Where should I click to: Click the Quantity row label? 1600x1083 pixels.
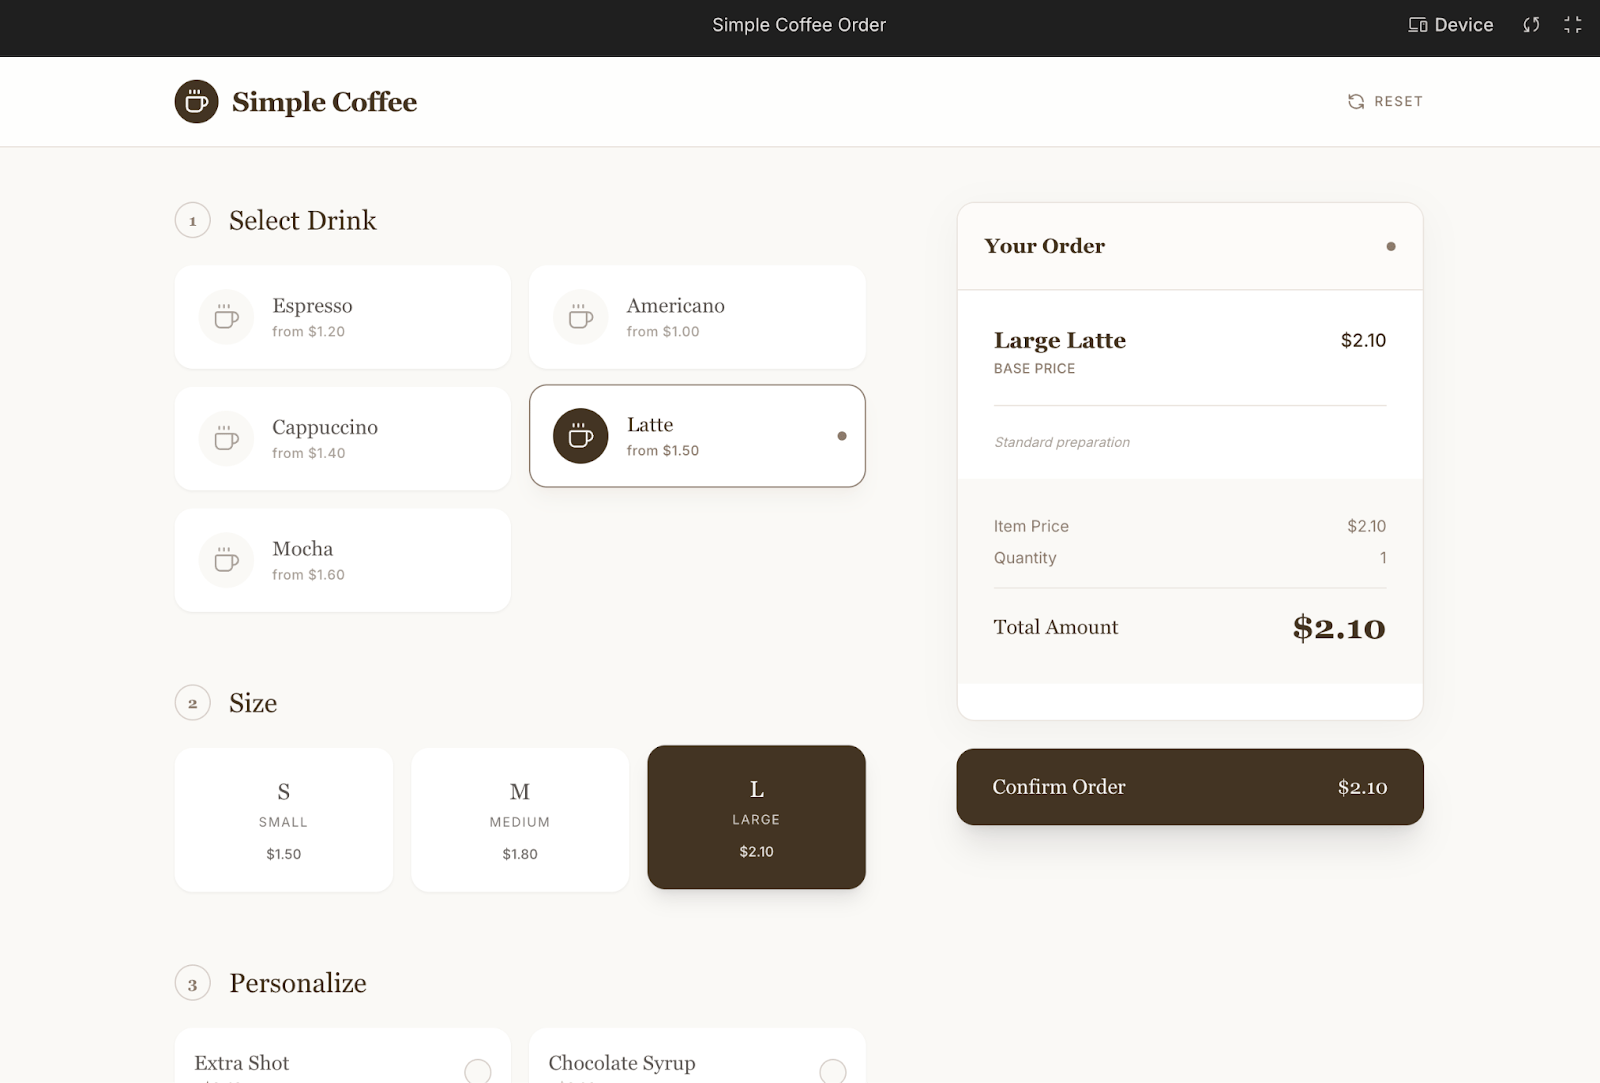(1025, 558)
